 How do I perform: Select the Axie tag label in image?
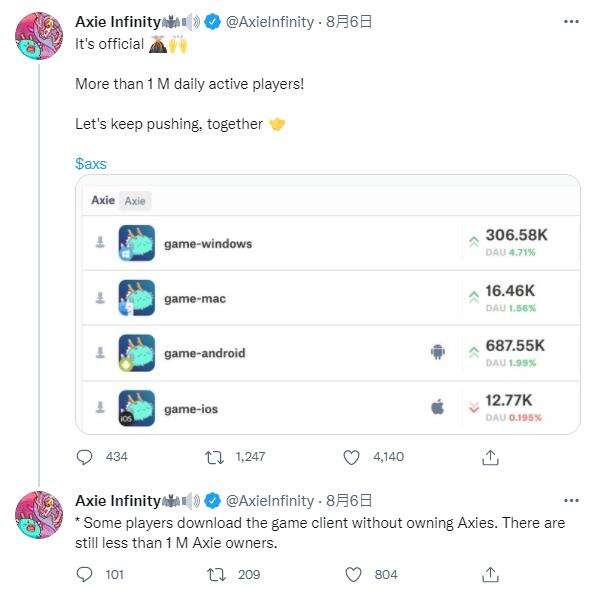[135, 201]
